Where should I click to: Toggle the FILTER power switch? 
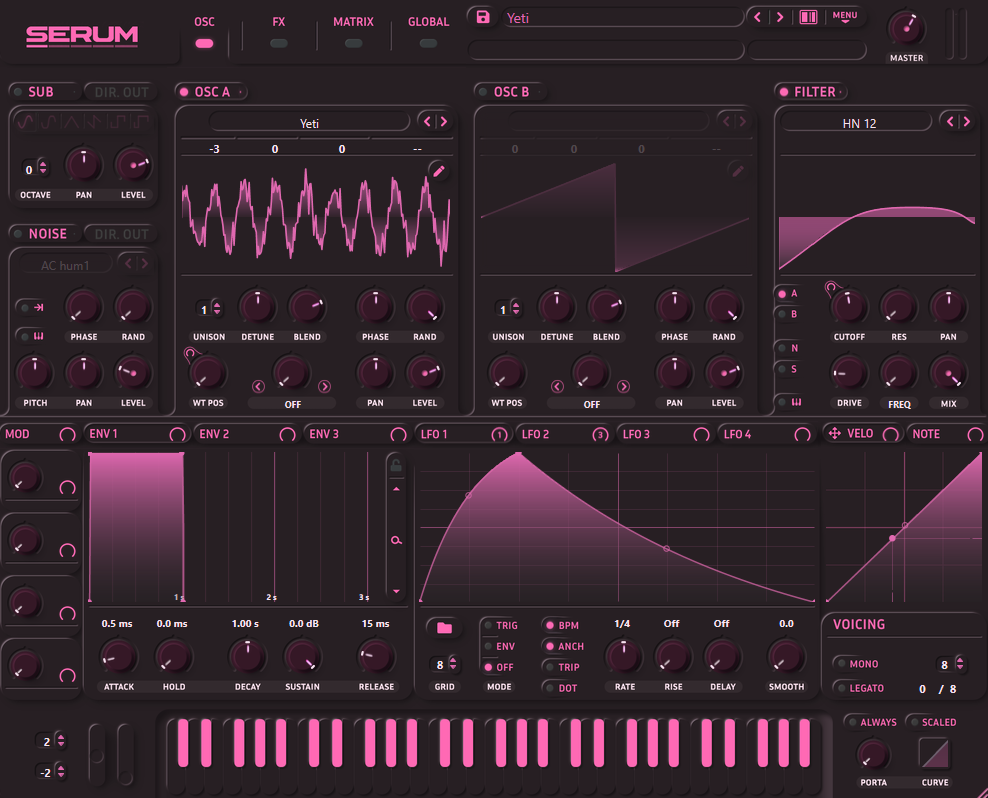click(x=783, y=92)
